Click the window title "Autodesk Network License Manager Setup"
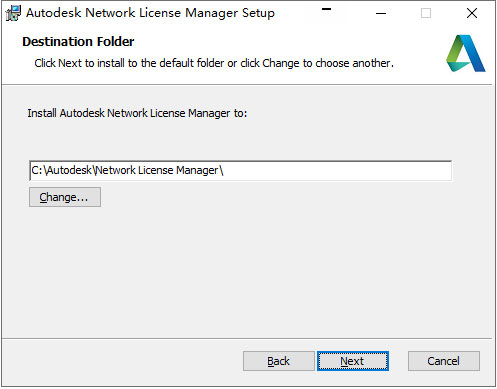This screenshot has height=389, width=497. (151, 13)
